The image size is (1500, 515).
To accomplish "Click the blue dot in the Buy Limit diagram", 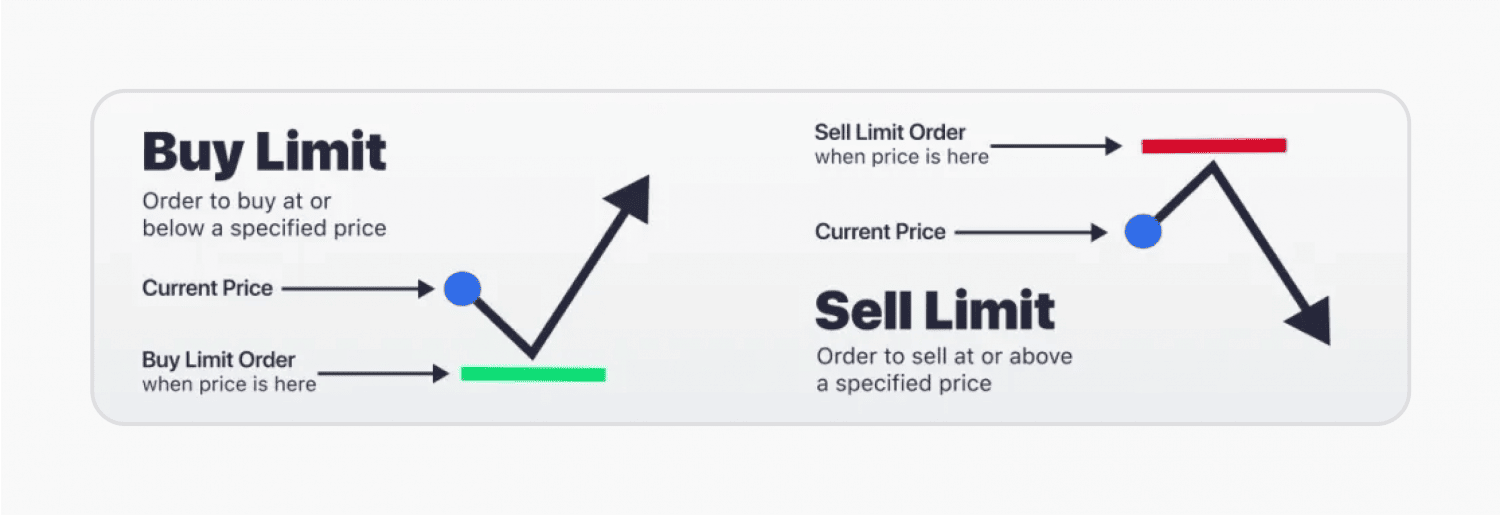I will [x=462, y=289].
